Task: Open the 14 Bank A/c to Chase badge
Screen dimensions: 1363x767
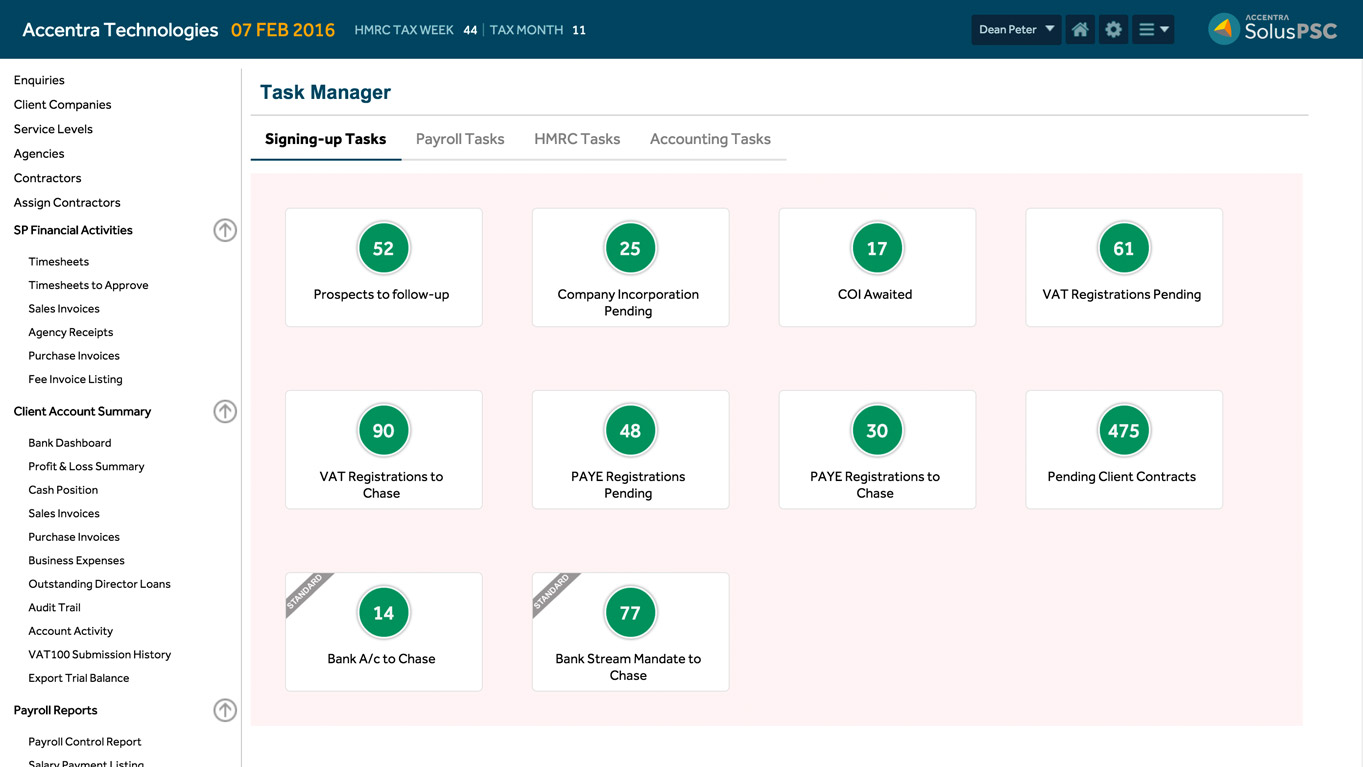Action: tap(383, 613)
